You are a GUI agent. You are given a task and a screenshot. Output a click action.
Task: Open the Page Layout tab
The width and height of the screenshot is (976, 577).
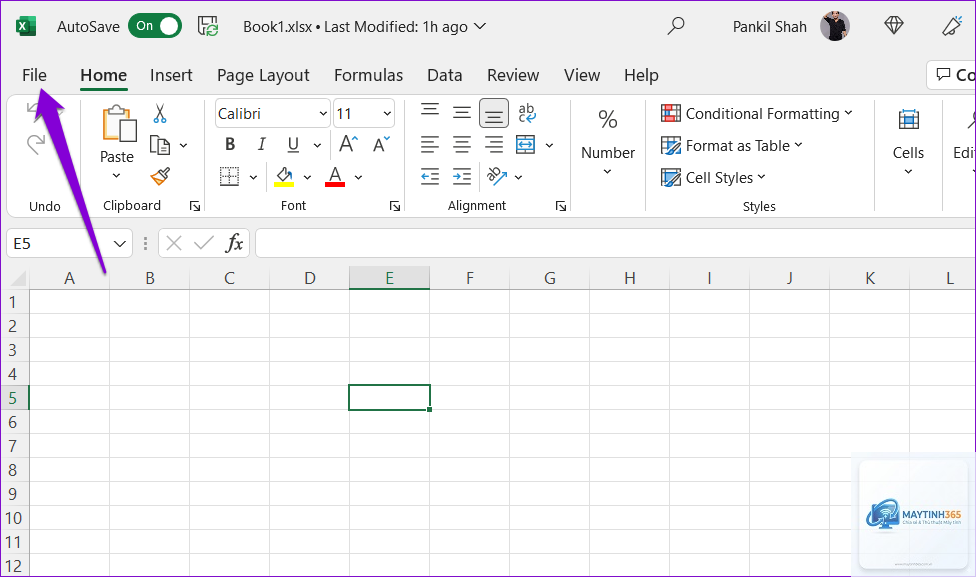click(263, 75)
